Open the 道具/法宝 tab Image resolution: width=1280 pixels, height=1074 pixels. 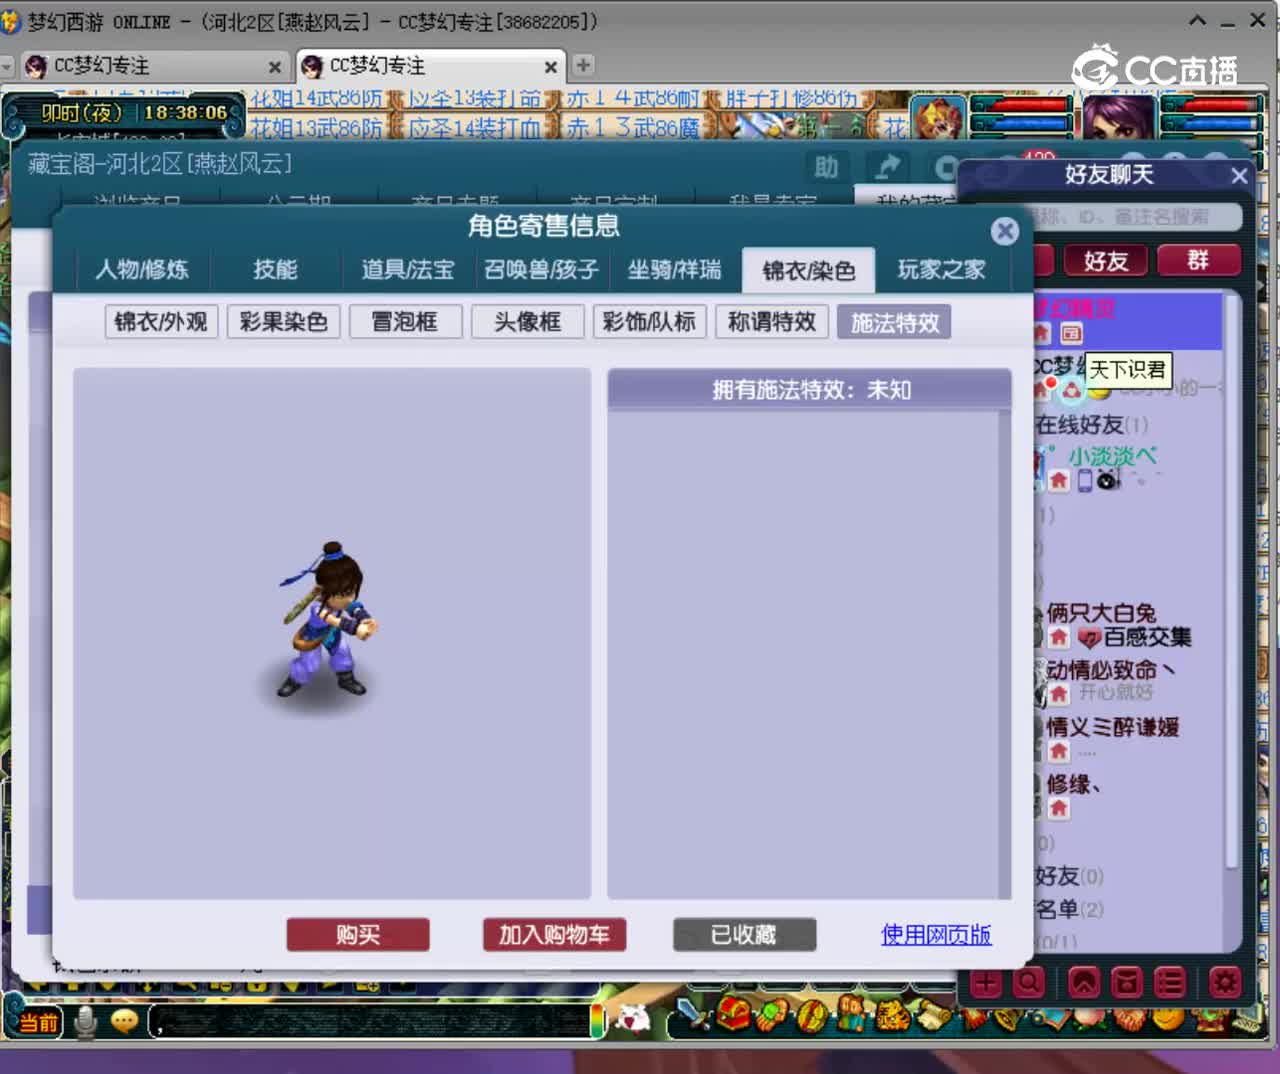pos(408,270)
